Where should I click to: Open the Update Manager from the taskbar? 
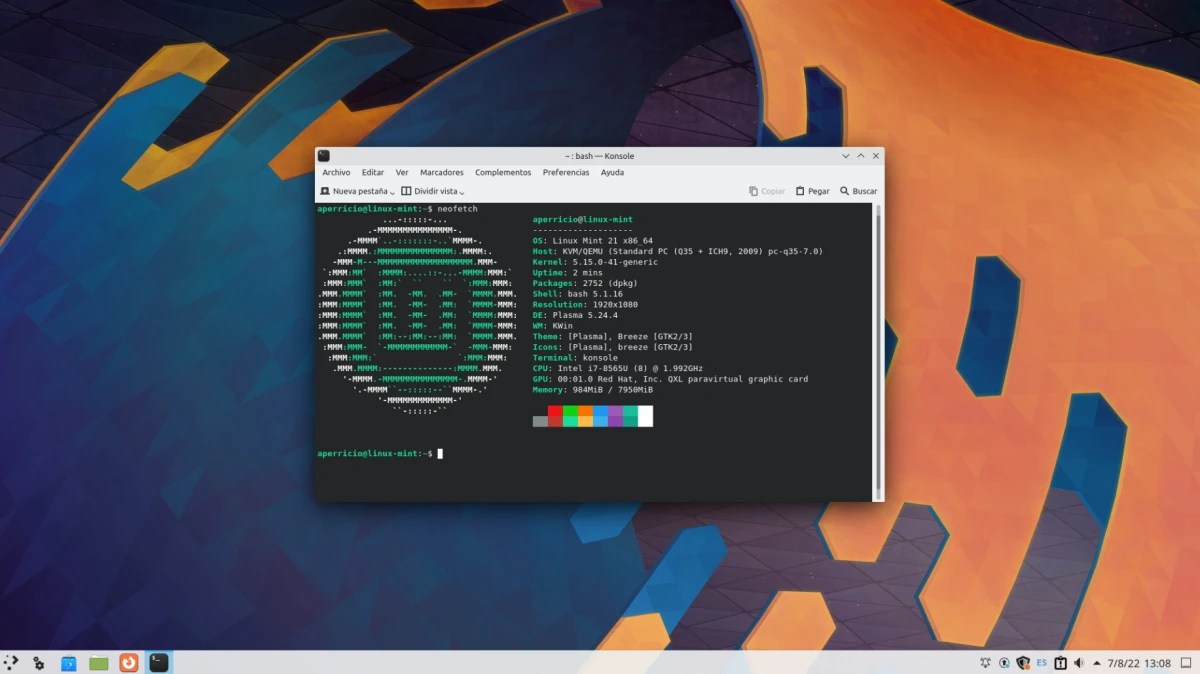[x=128, y=662]
